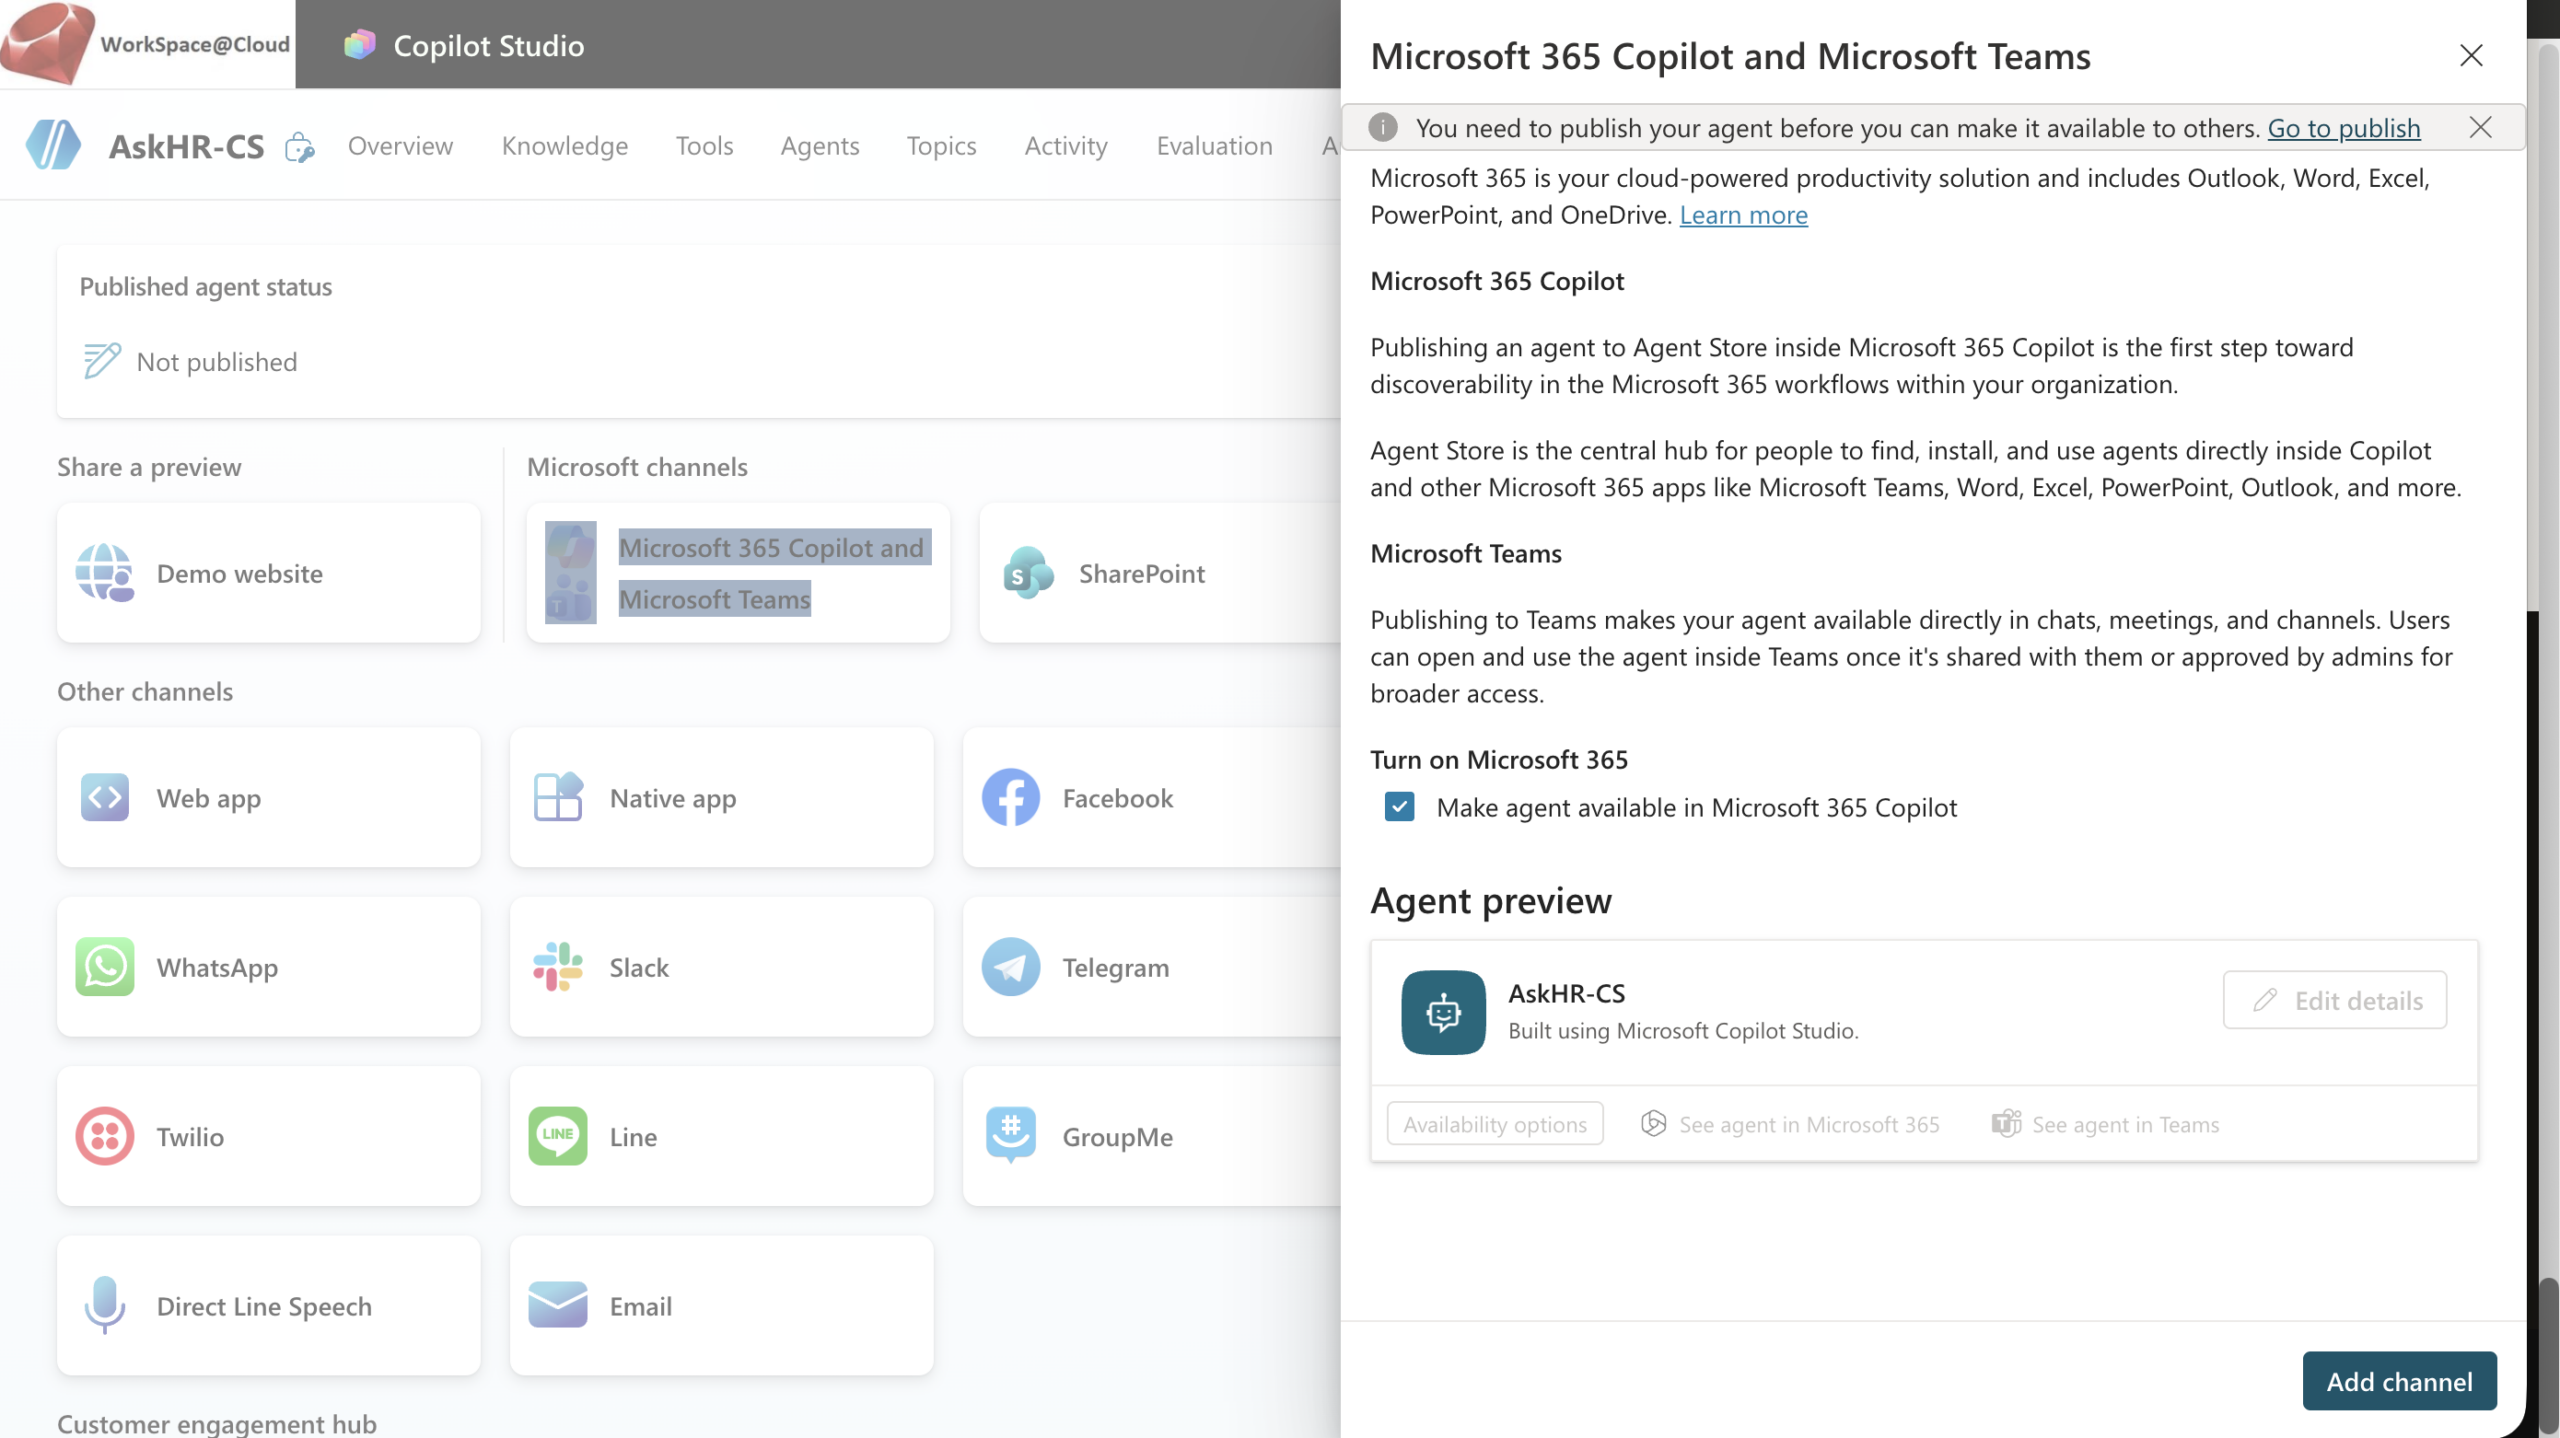Select the SharePoint channel
Image resolution: width=2560 pixels, height=1438 pixels.
pyautogui.click(x=1140, y=573)
